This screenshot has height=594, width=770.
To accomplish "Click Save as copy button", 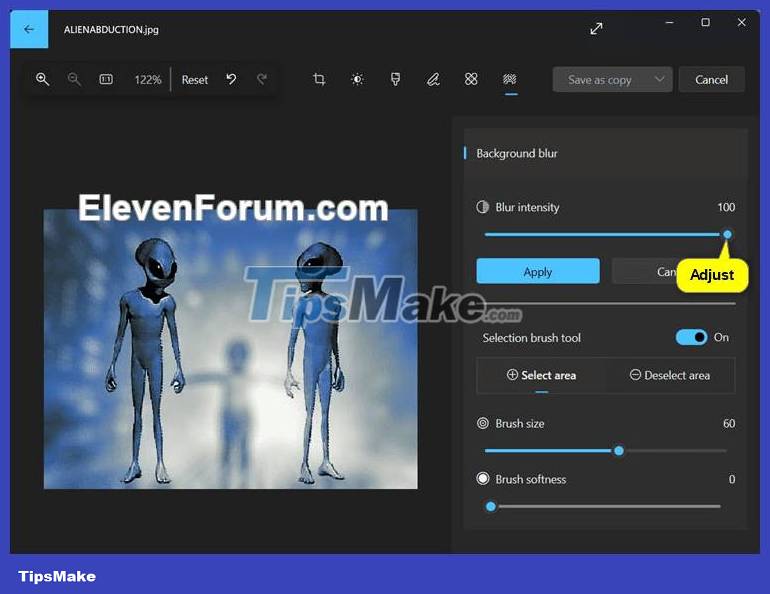I will coord(599,80).
